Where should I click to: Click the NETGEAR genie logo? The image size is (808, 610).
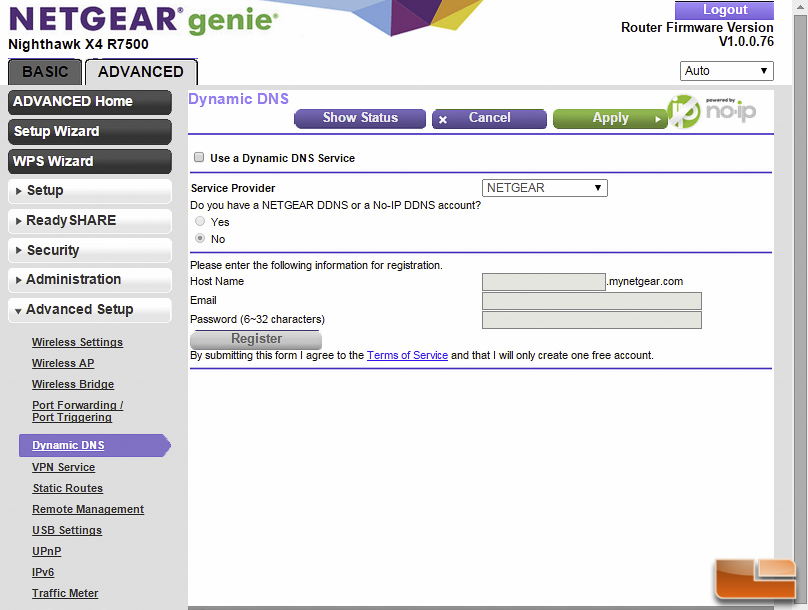click(143, 20)
